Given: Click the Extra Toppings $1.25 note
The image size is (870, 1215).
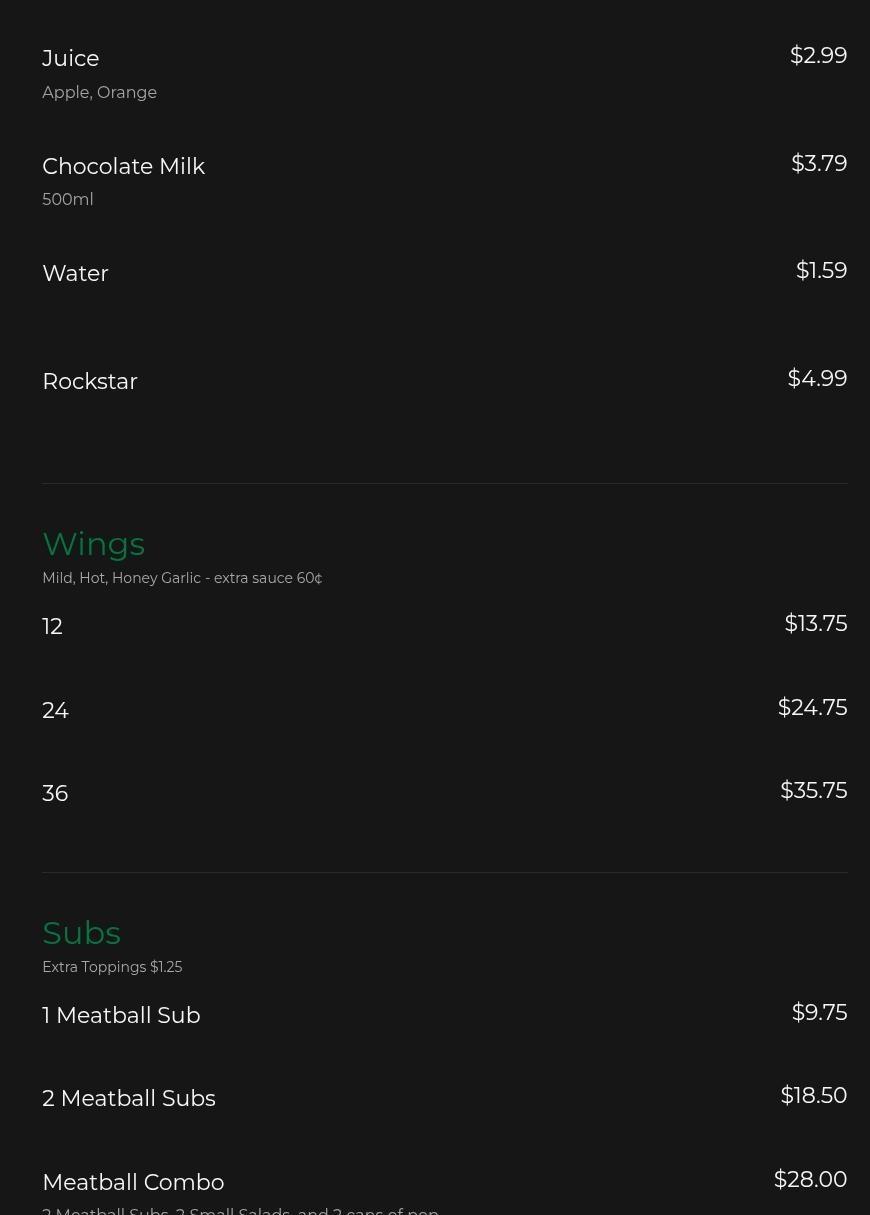Looking at the screenshot, I should tap(112, 968).
